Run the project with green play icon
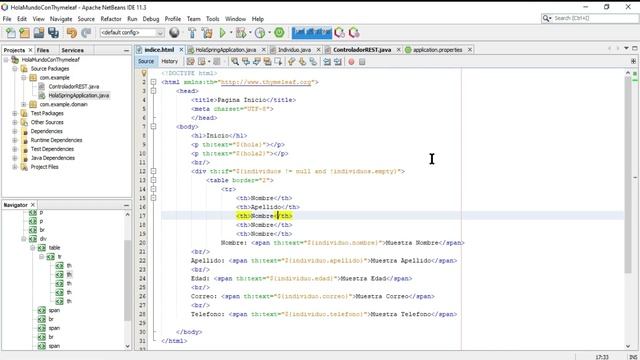This screenshot has width=640, height=360. click(222, 33)
